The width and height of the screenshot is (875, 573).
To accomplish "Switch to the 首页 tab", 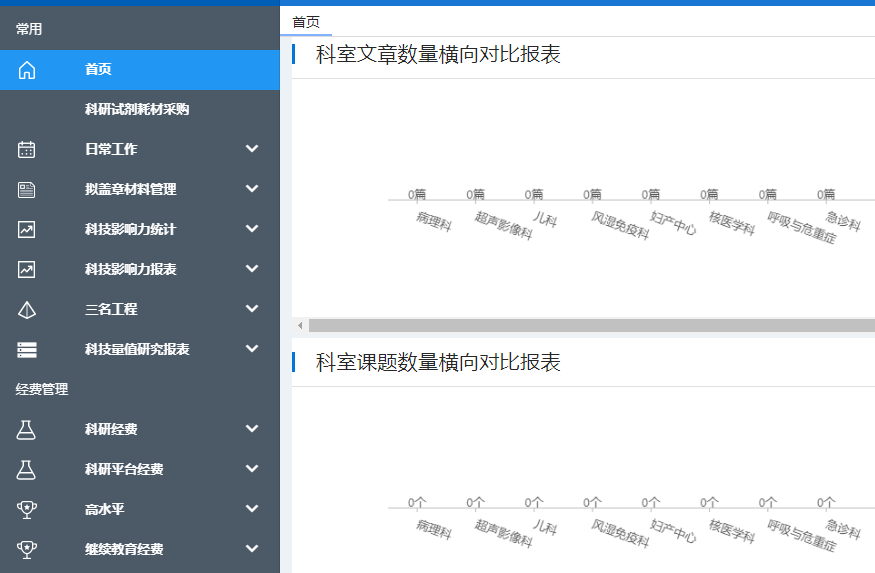I will pyautogui.click(x=306, y=22).
